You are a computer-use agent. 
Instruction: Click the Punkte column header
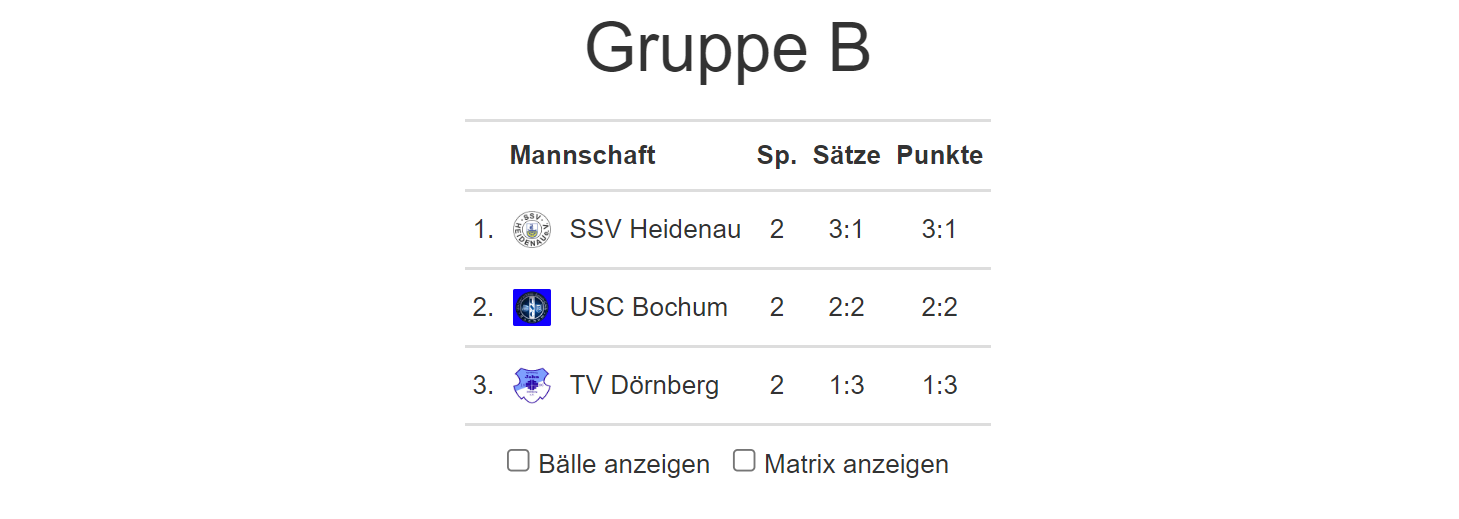click(939, 155)
